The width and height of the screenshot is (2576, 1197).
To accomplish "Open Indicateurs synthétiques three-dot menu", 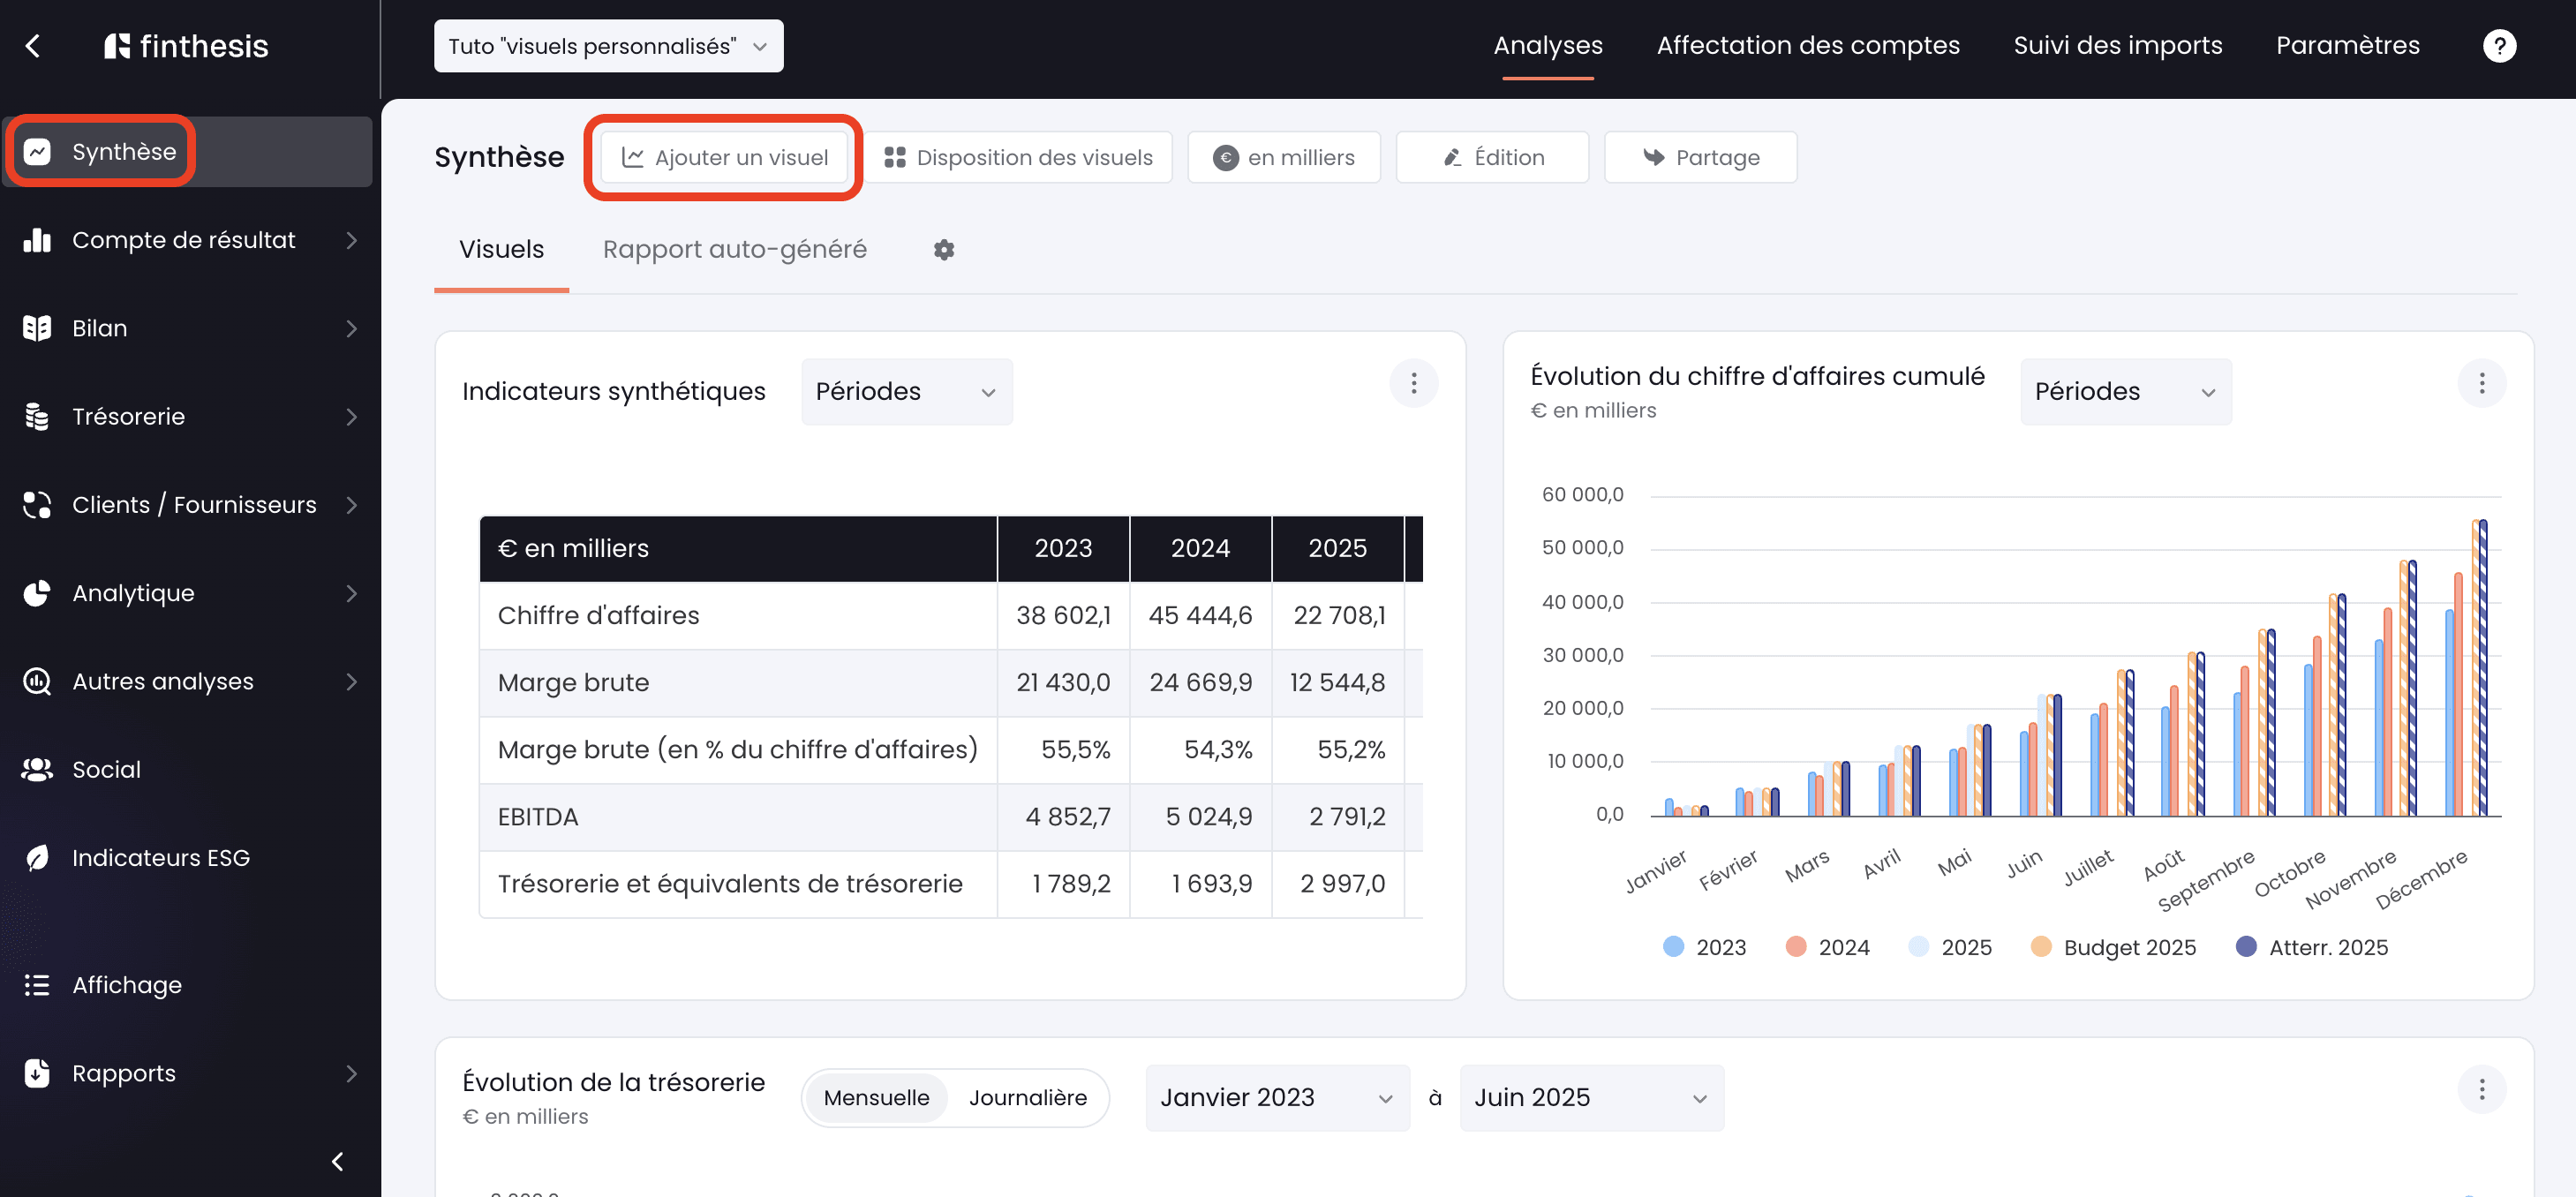I will click(1413, 383).
